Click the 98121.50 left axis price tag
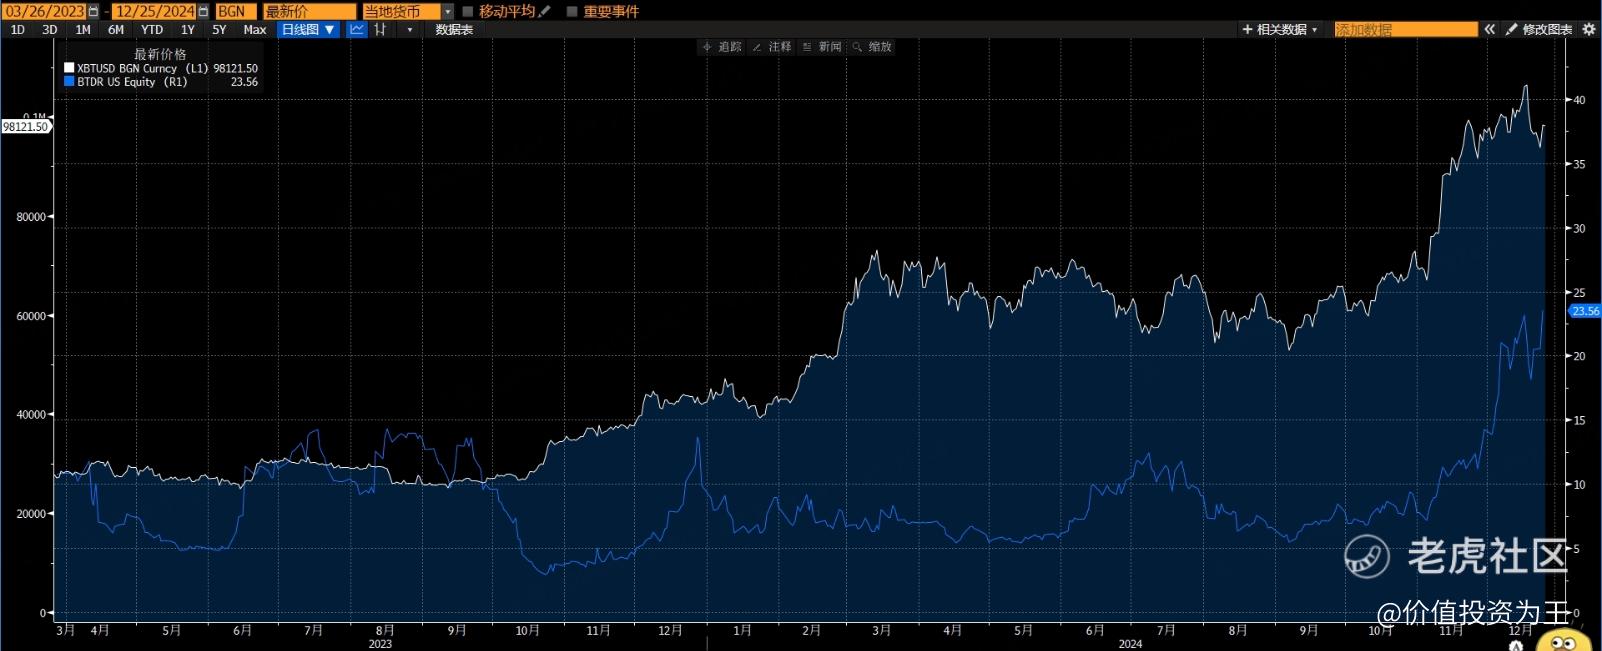This screenshot has height=651, width=1602. (x=25, y=127)
